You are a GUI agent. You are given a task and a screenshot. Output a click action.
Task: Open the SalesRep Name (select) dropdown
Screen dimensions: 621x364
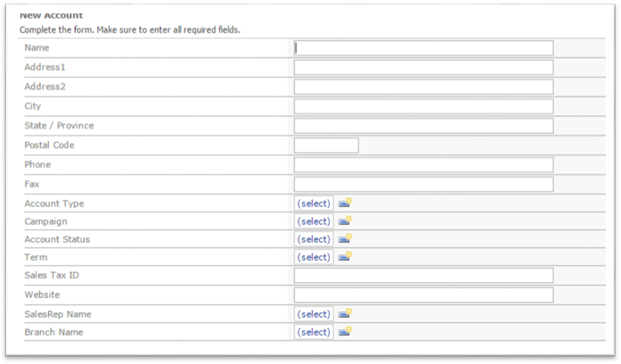314,314
